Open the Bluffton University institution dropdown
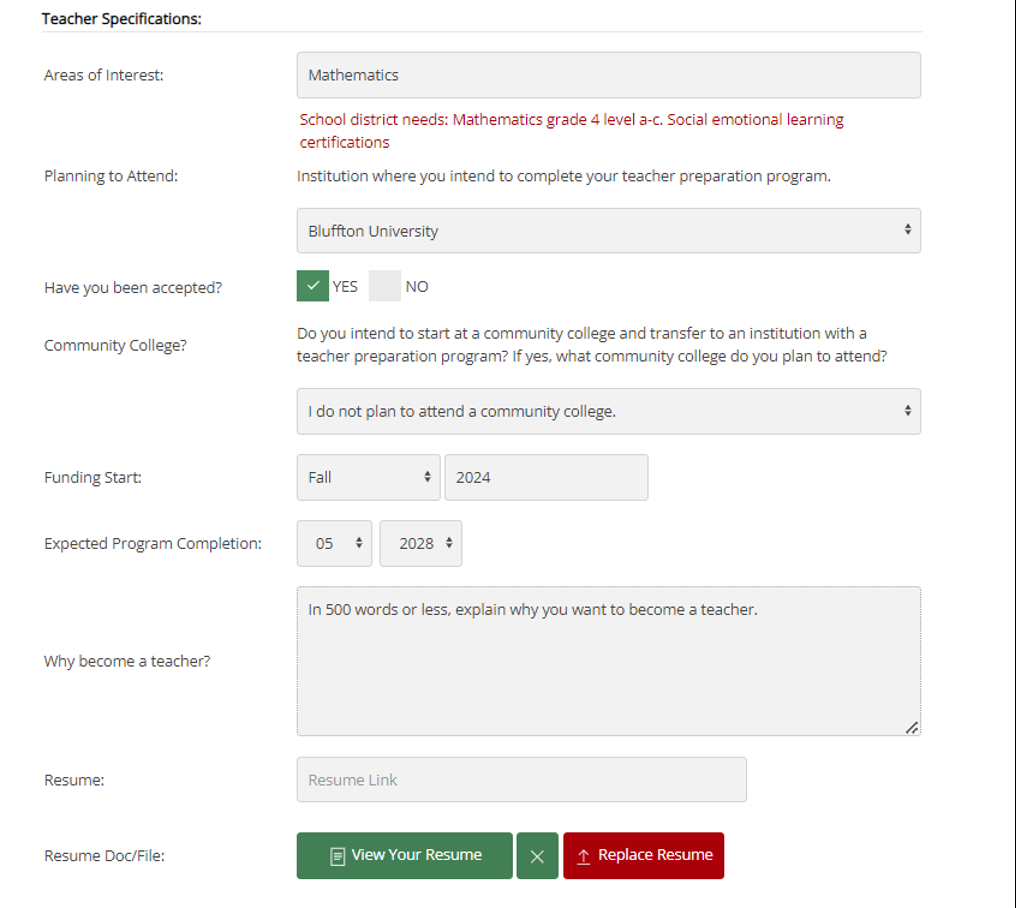The image size is (1016, 908). 608,231
